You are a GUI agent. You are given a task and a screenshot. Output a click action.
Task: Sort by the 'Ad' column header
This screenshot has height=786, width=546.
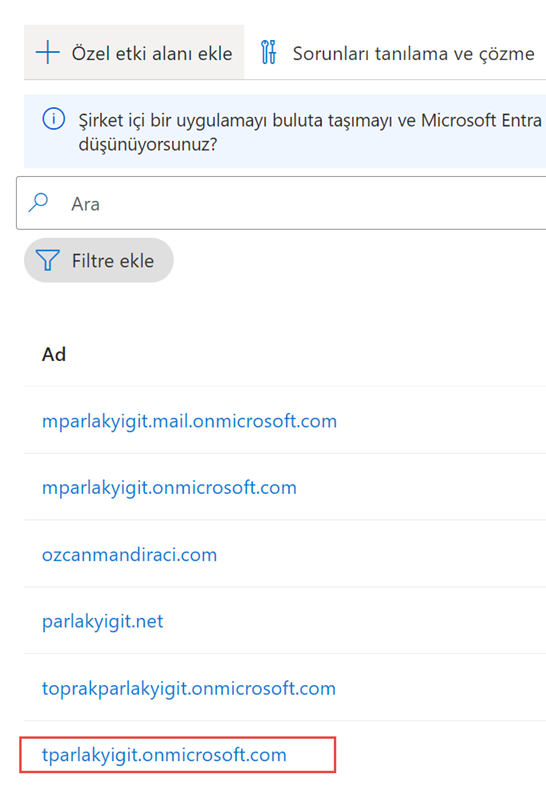[x=54, y=354]
